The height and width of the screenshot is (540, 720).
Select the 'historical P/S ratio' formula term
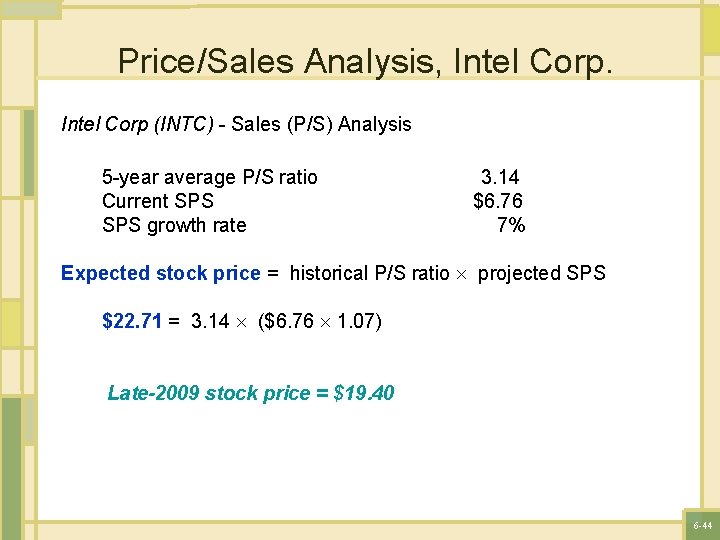369,273
